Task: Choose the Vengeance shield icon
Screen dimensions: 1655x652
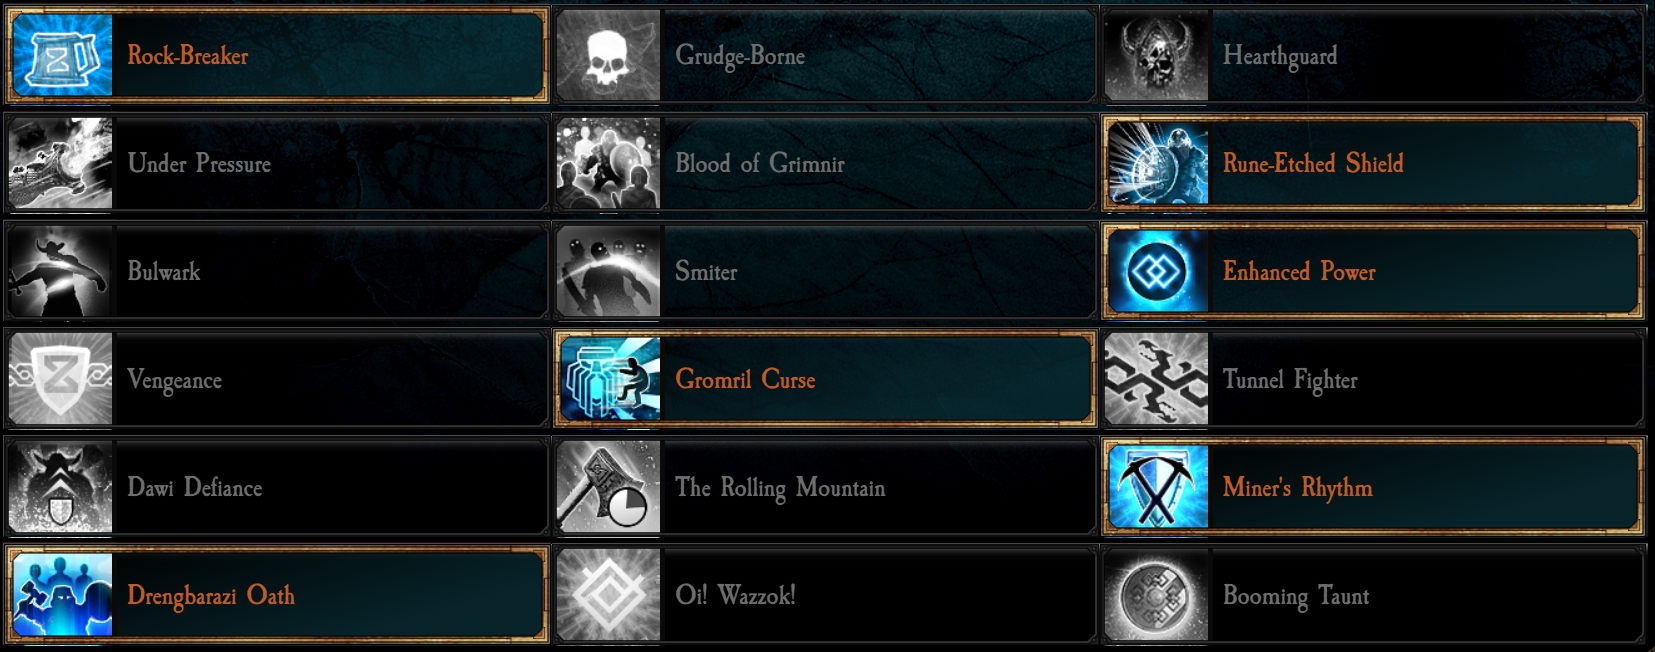Action: pyautogui.click(x=61, y=379)
